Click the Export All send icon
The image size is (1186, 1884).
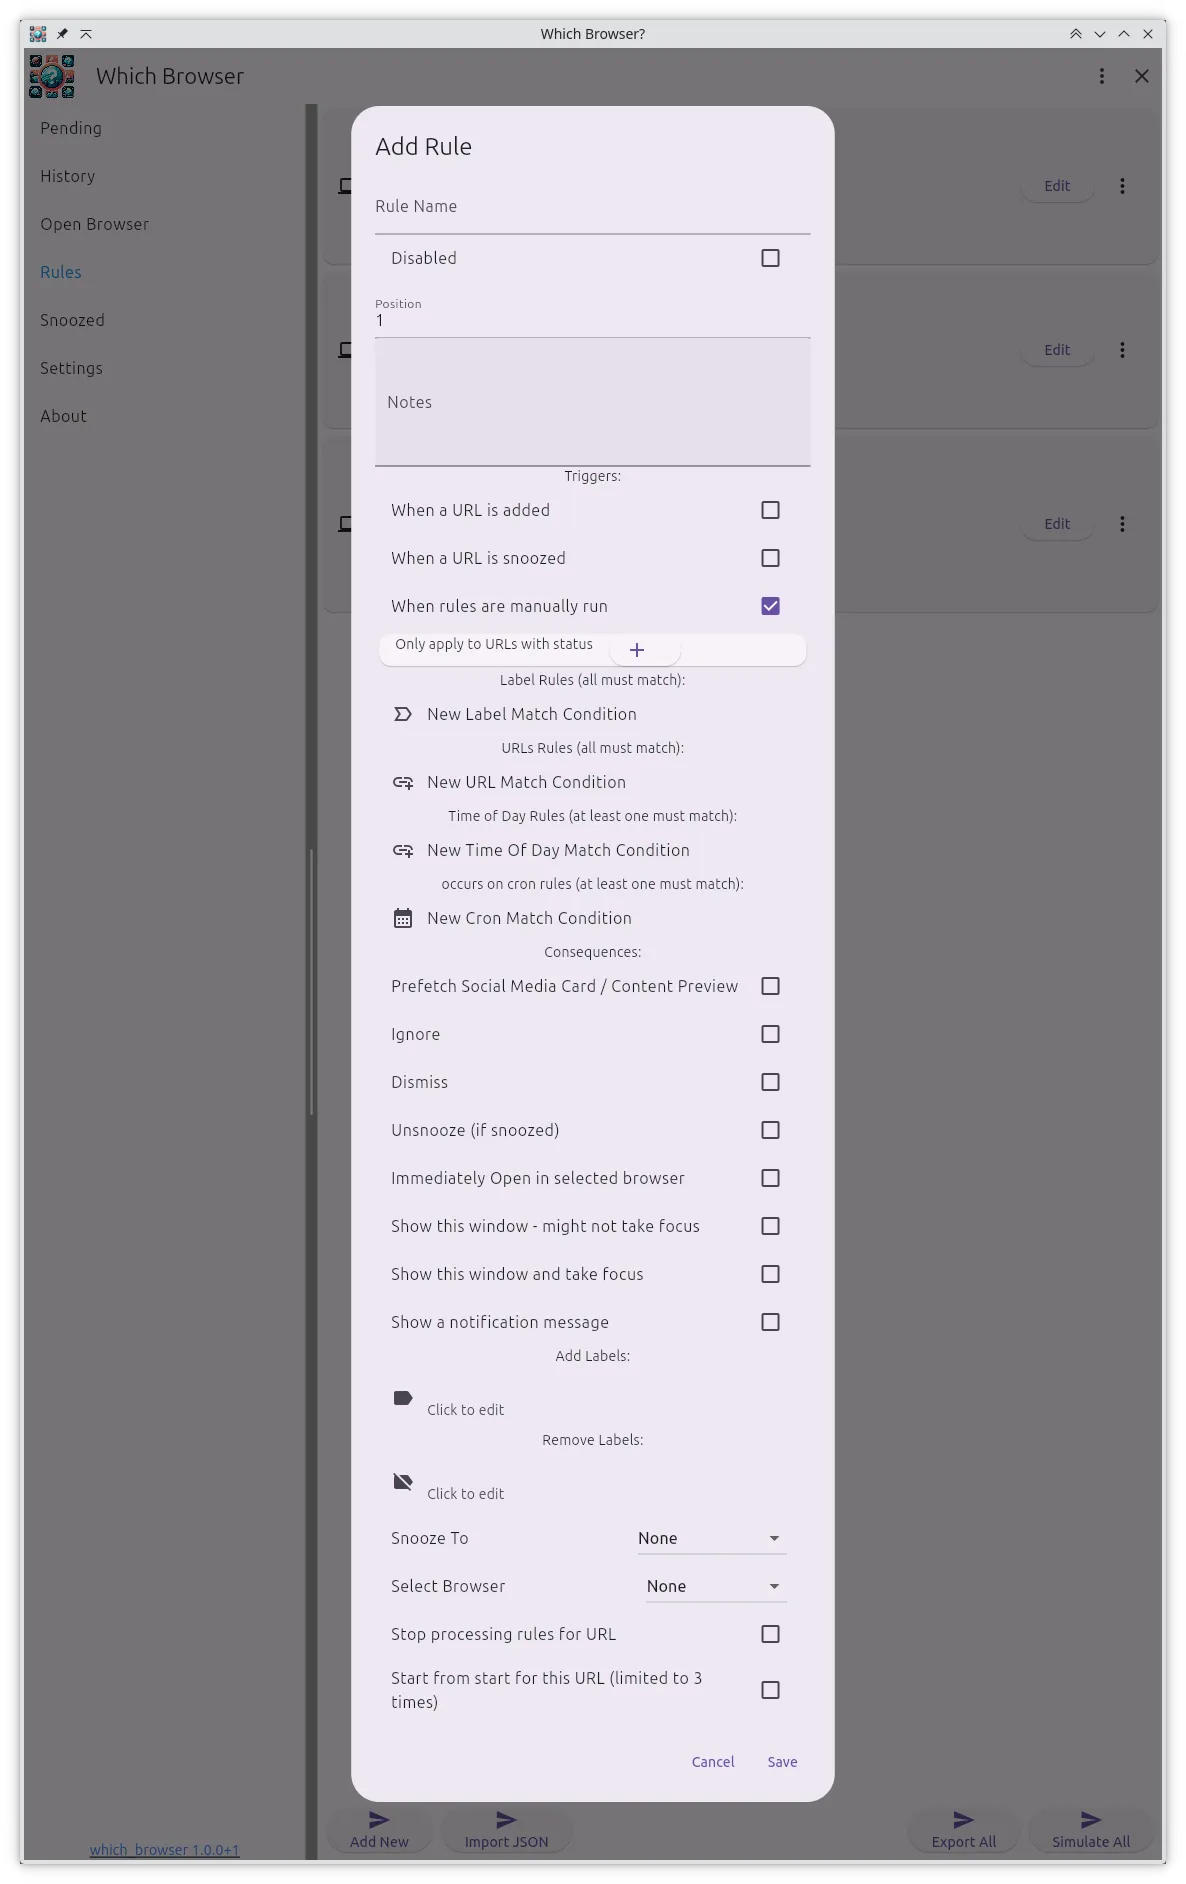pyautogui.click(x=963, y=1820)
